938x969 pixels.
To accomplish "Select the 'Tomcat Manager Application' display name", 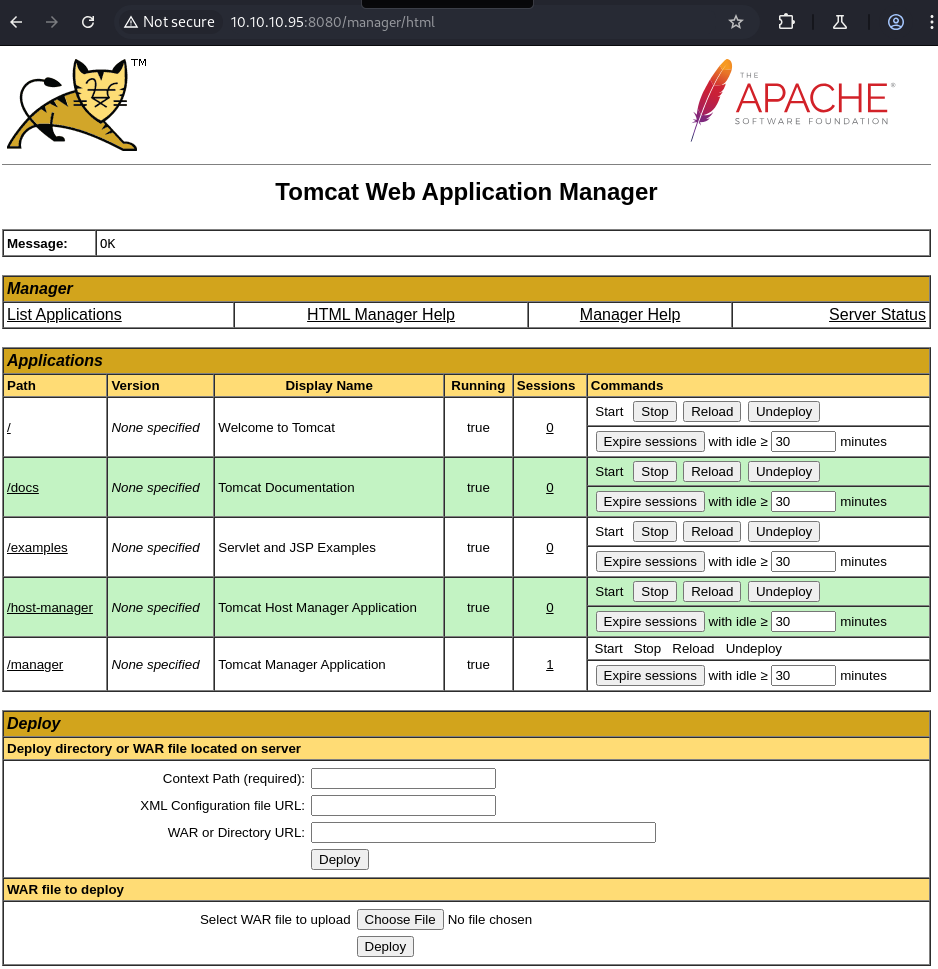I will pyautogui.click(x=302, y=664).
